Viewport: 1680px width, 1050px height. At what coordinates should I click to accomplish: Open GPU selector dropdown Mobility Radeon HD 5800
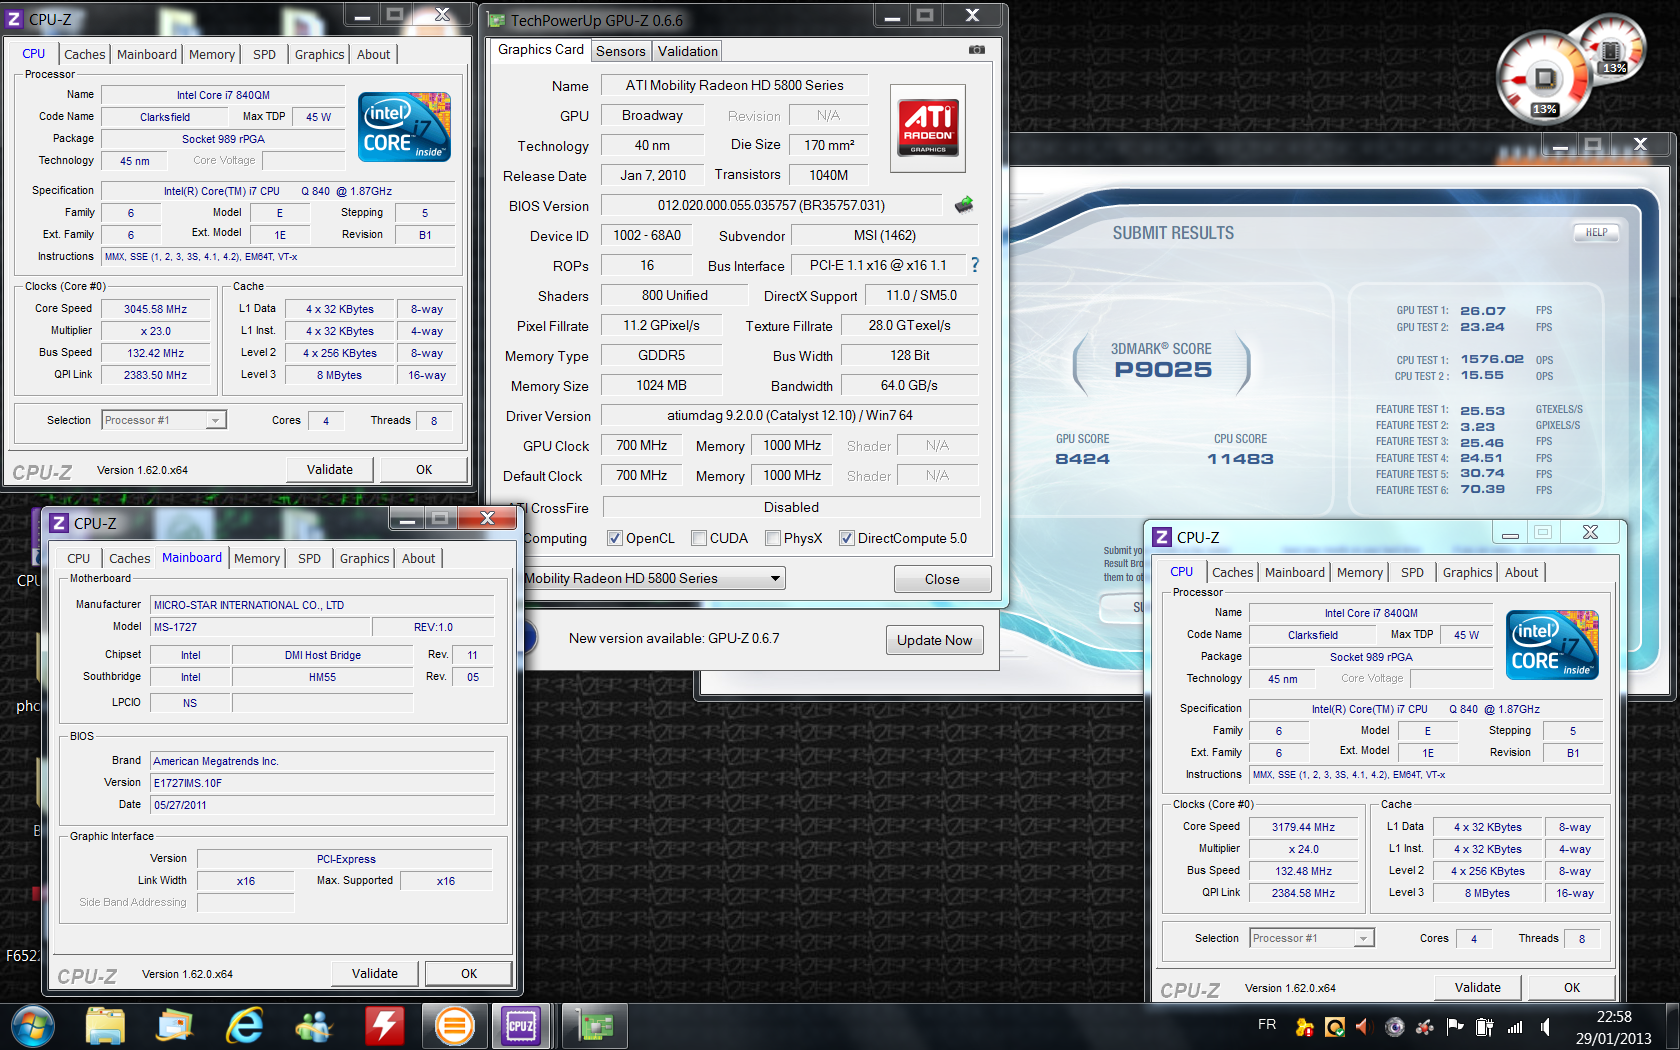pyautogui.click(x=654, y=578)
